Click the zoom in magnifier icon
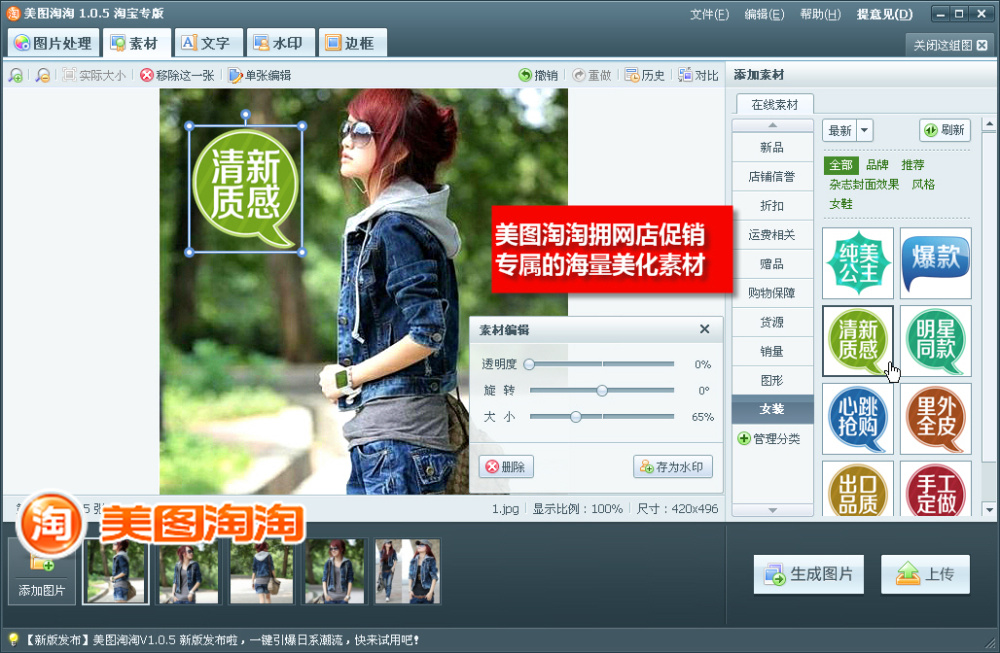 coord(15,75)
